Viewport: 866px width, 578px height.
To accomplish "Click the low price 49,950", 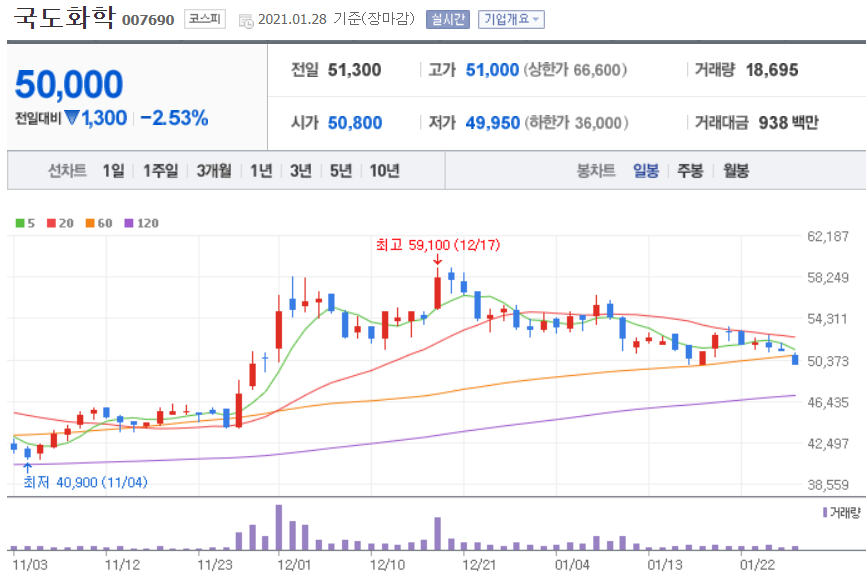I will point(493,123).
